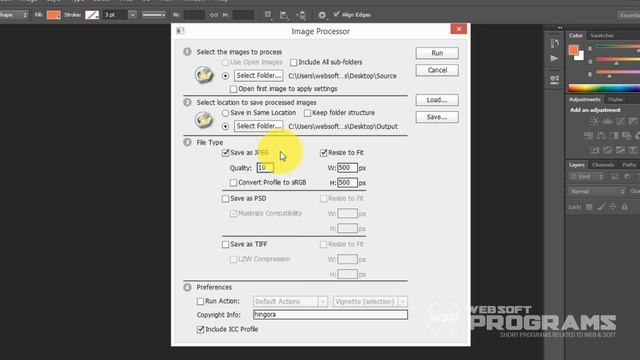The height and width of the screenshot is (360, 640).
Task: Toggle the Save as JPEG checkbox
Action: [x=225, y=153]
